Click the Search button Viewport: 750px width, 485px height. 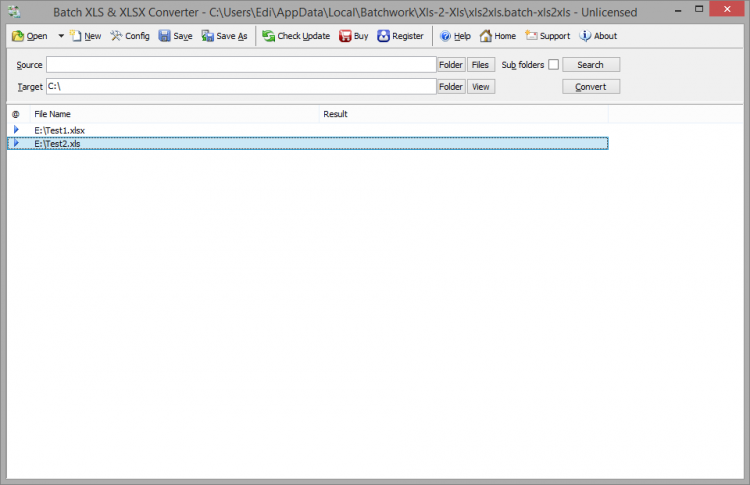[591, 65]
